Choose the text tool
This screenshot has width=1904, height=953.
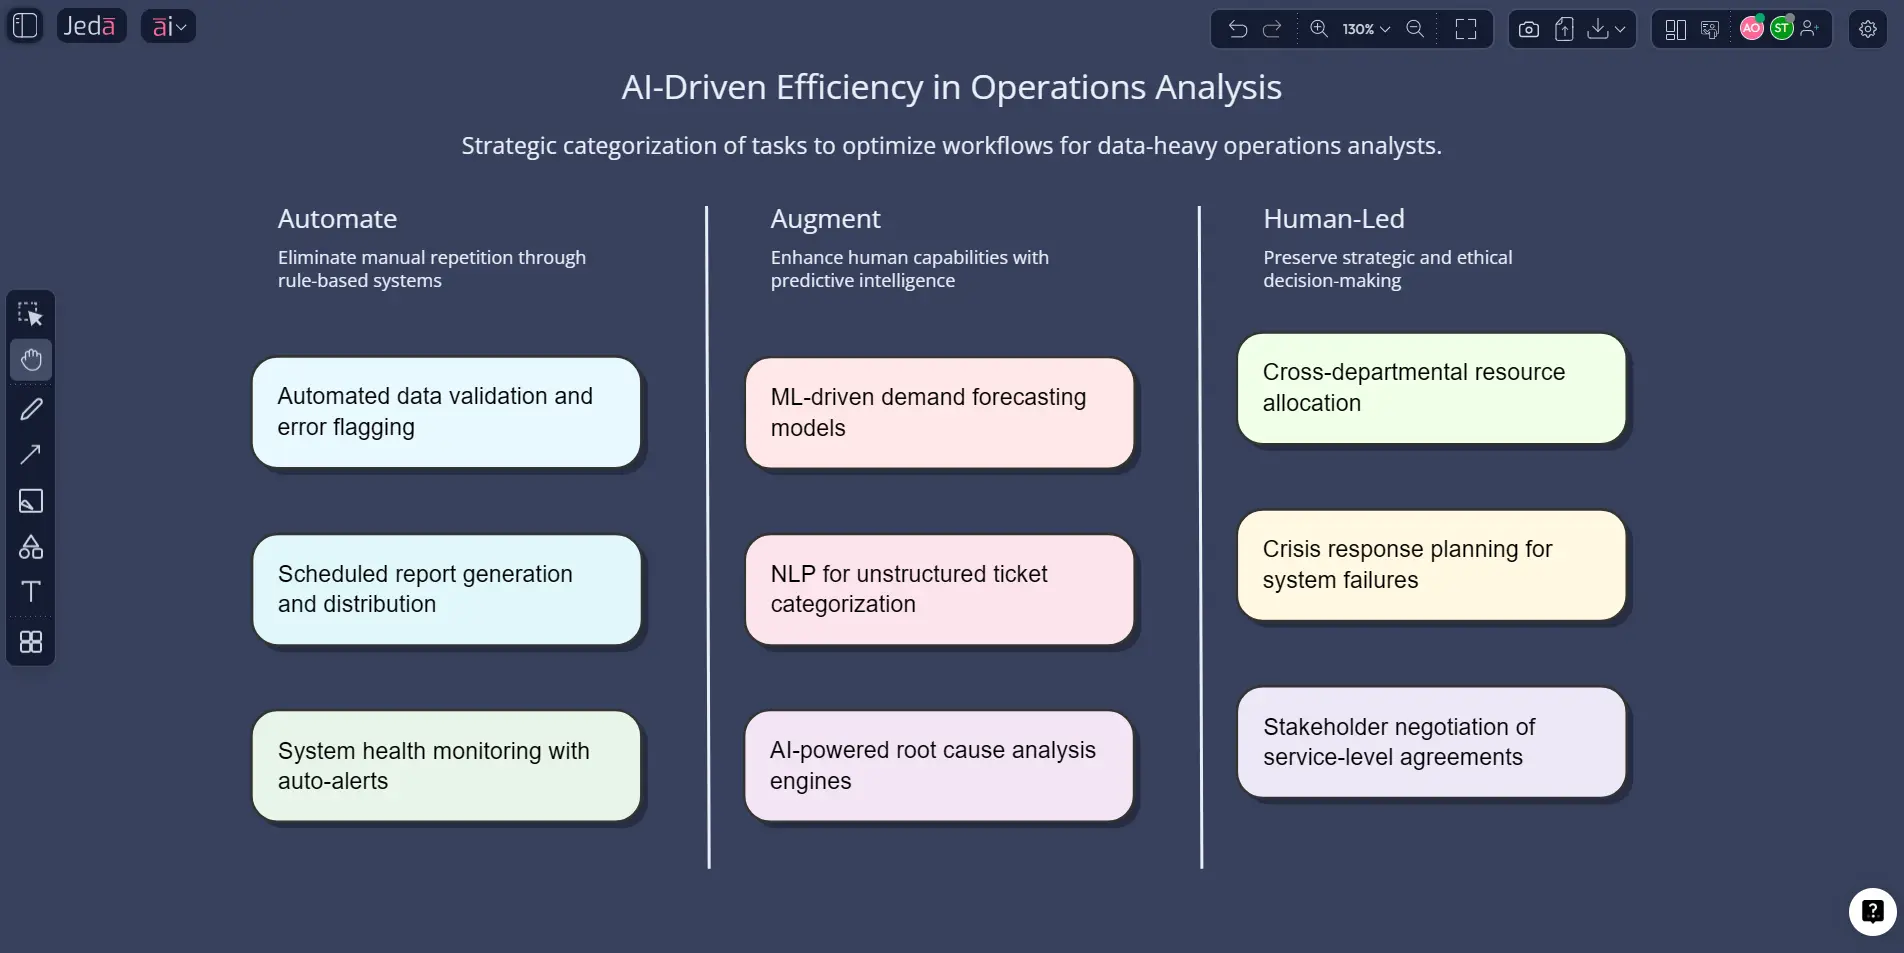click(x=31, y=592)
